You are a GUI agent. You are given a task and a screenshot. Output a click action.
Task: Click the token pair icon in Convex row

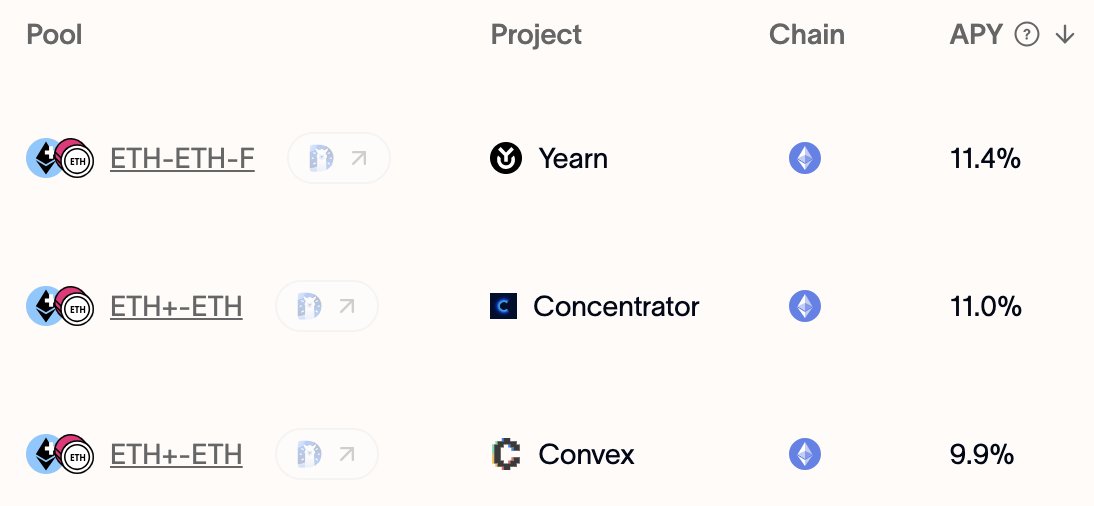coord(60,454)
